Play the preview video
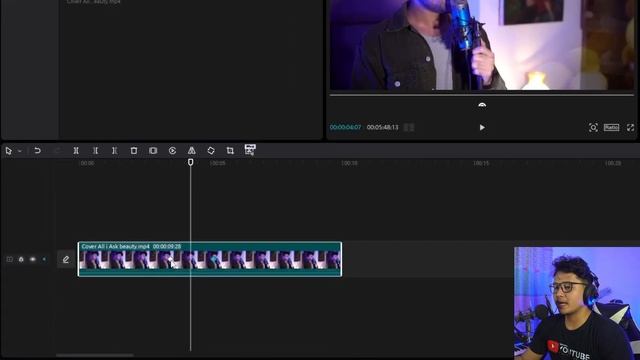 tap(482, 127)
